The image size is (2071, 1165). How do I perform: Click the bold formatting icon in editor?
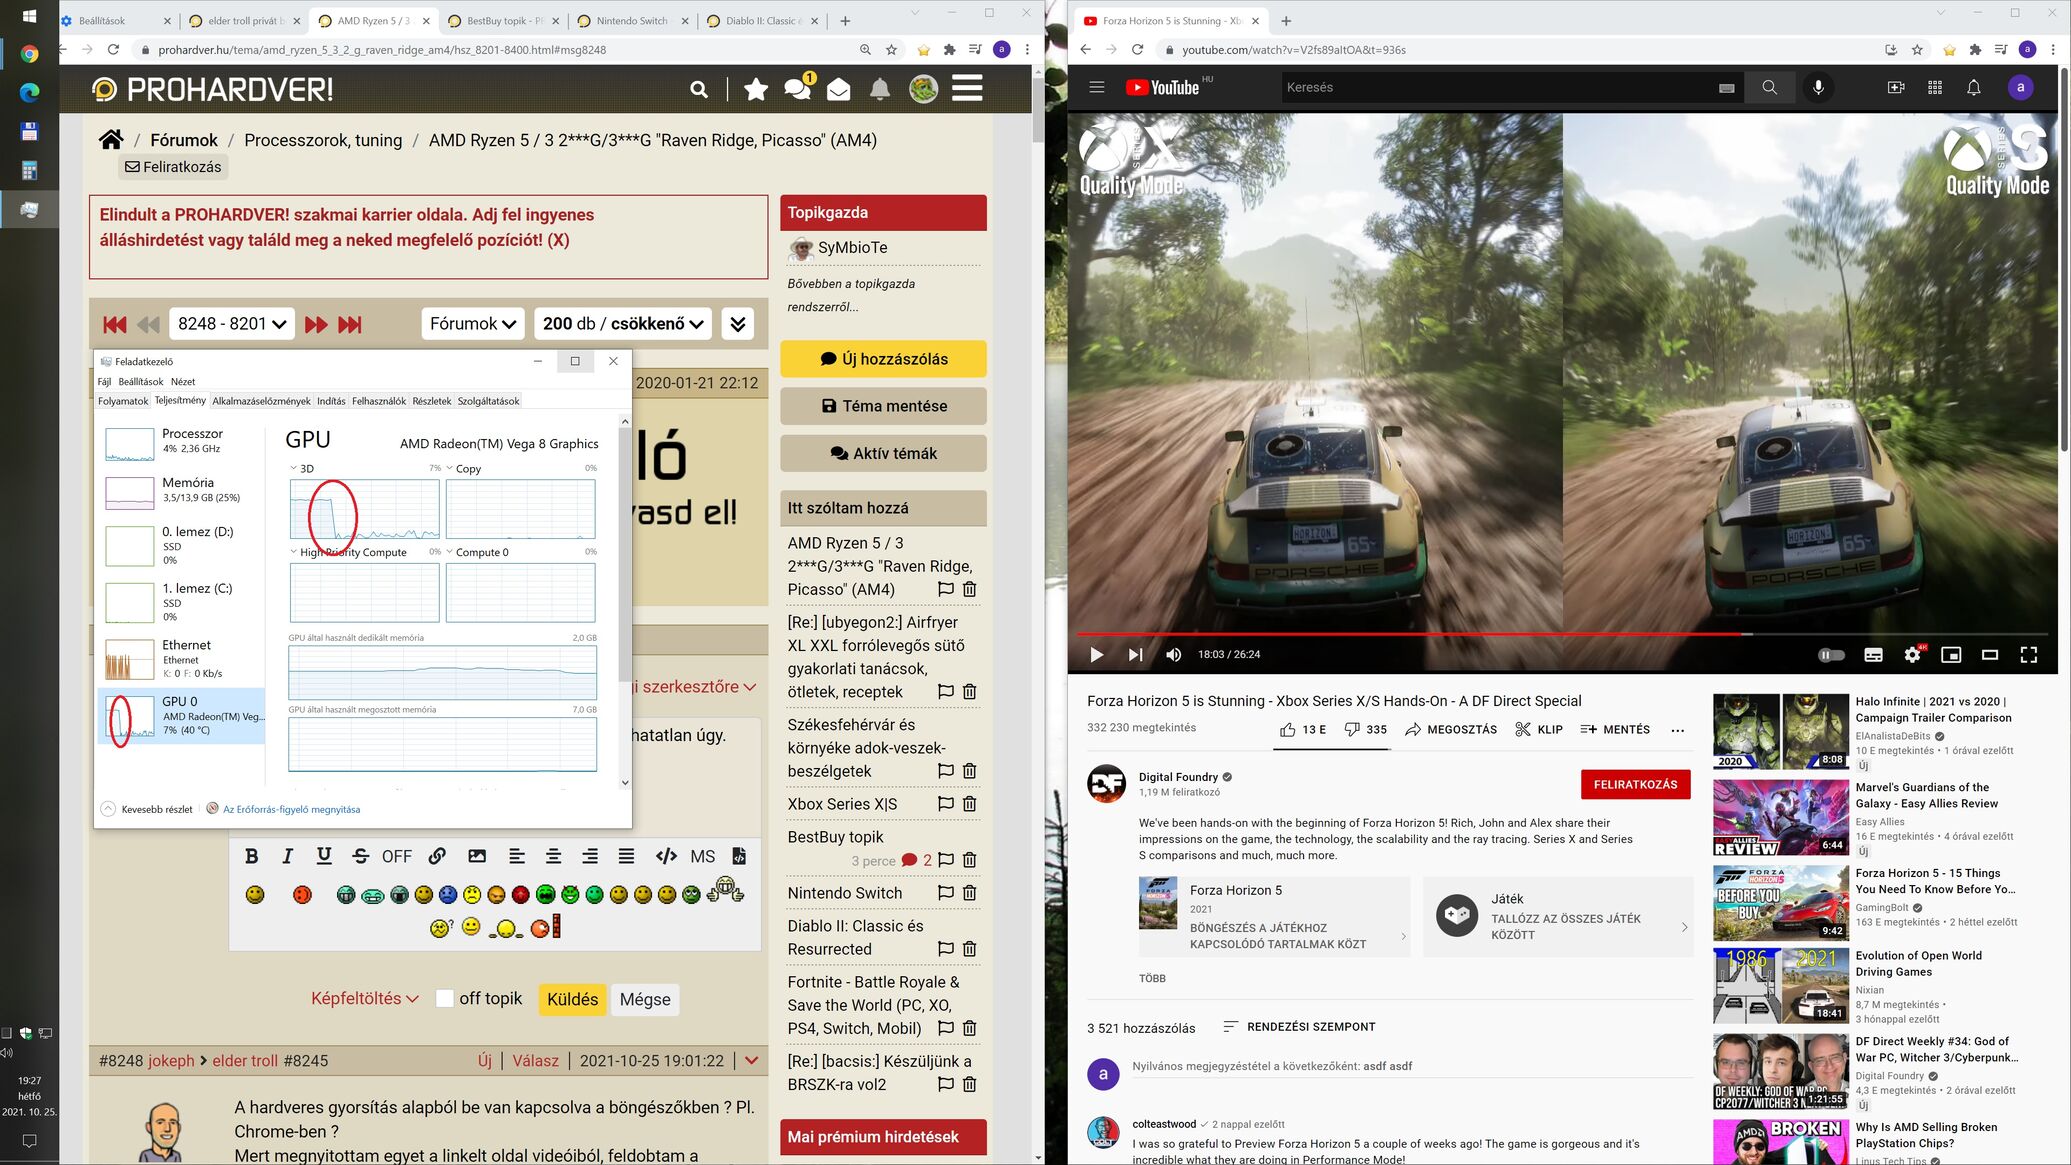click(252, 856)
